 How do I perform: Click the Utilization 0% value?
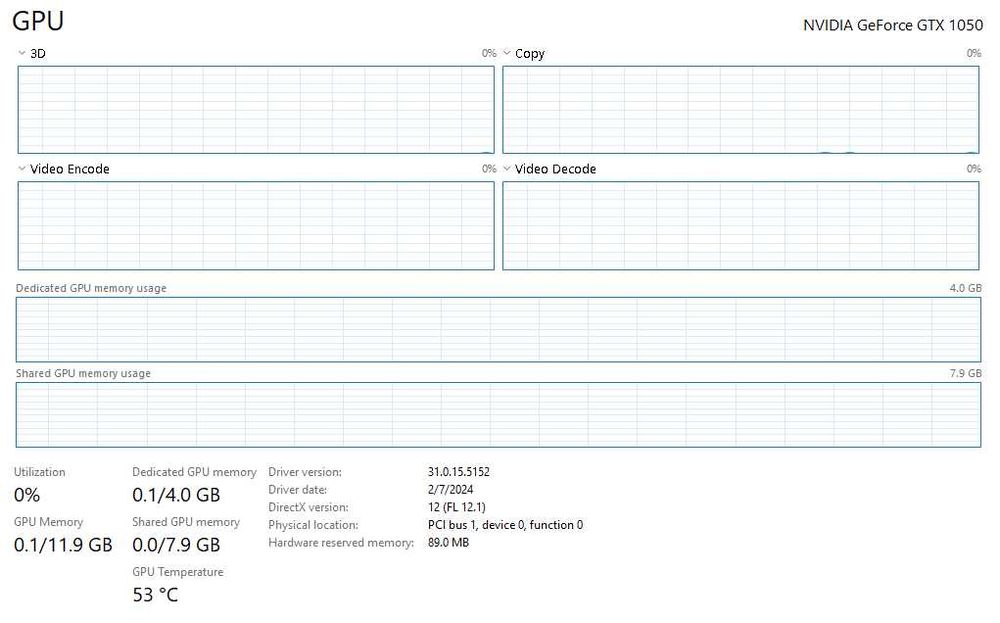coord(27,495)
